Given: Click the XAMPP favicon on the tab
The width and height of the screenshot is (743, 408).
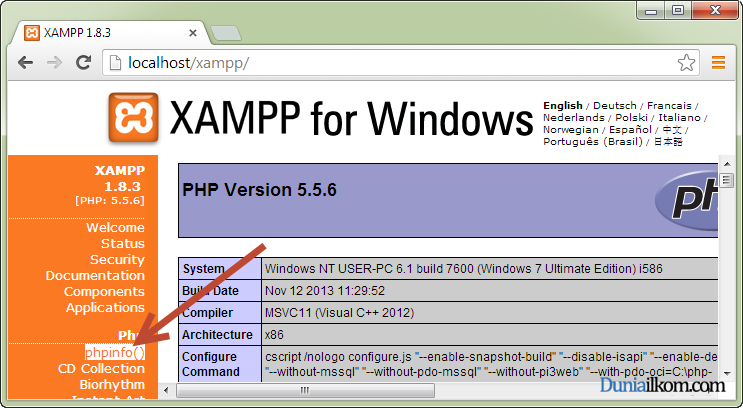Looking at the screenshot, I should coord(32,33).
